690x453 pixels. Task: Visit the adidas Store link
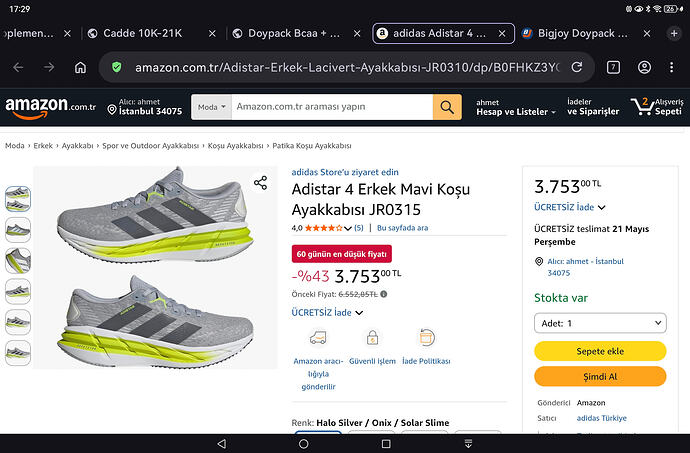tap(345, 172)
